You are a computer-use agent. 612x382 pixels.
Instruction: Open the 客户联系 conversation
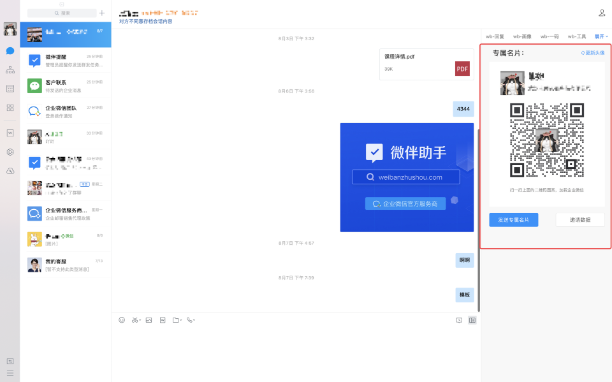66,86
